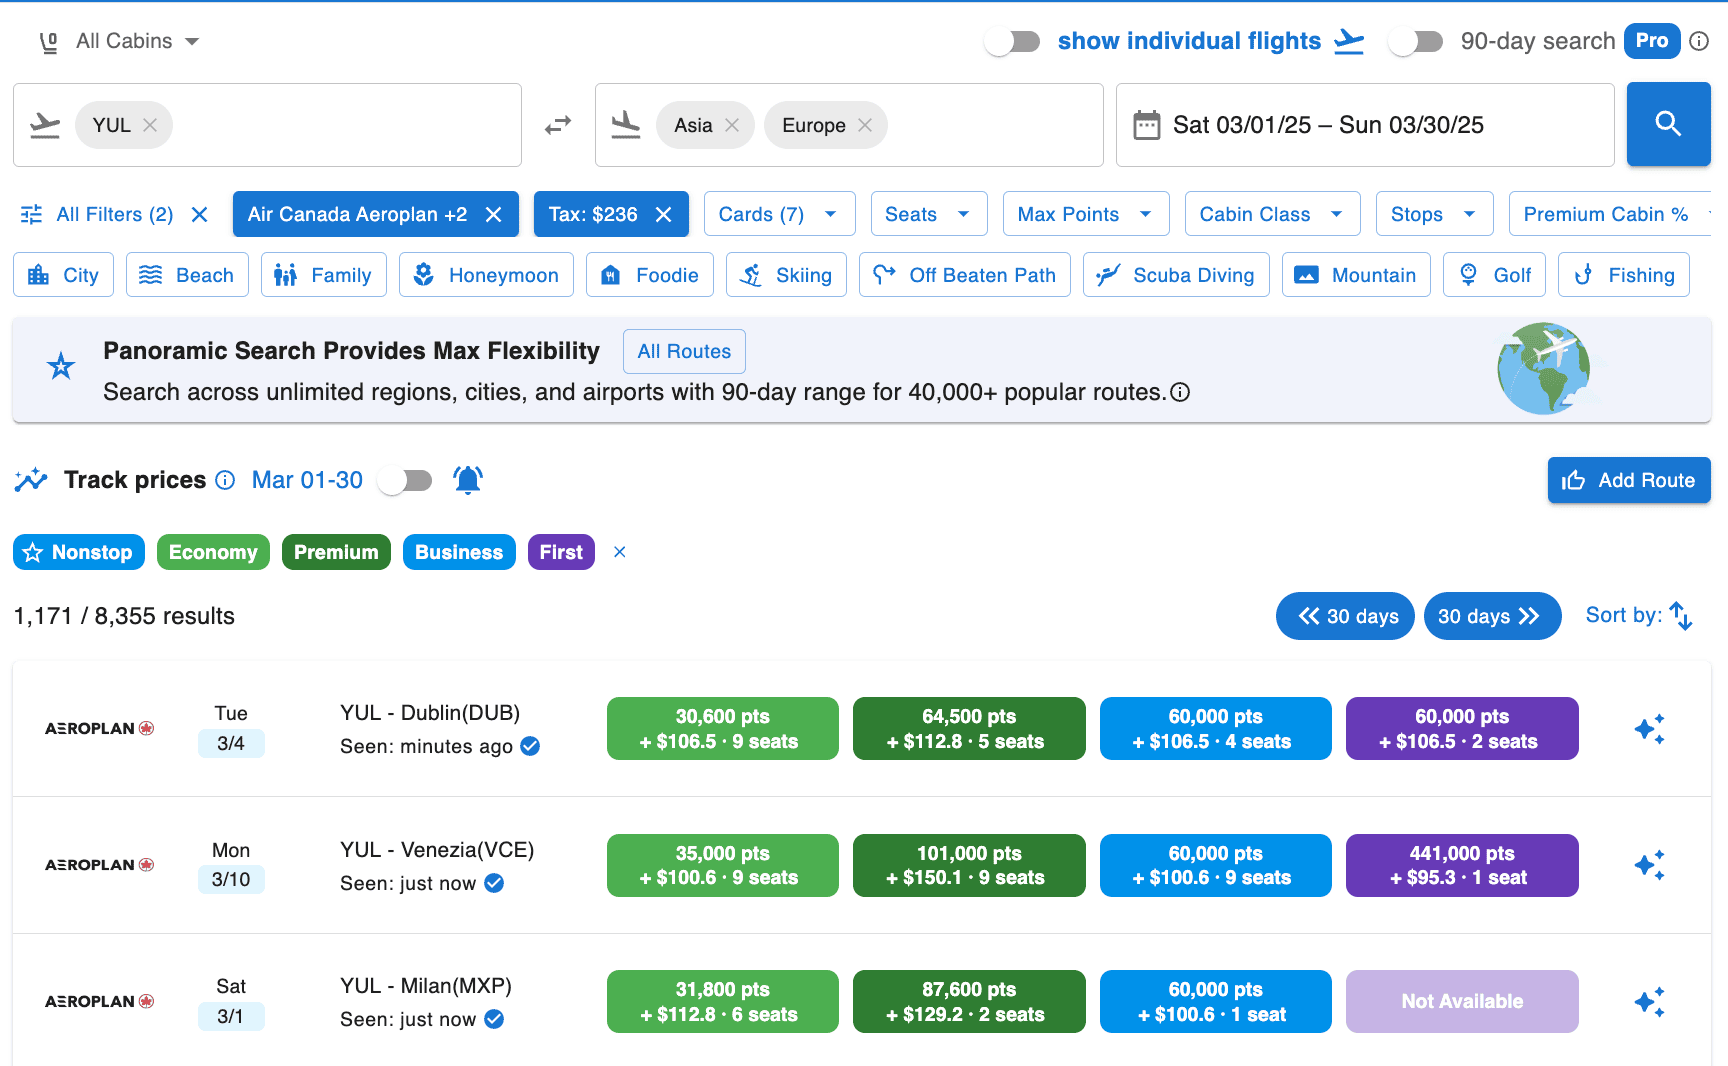Screen dimensions: 1728x1066
Task: Click the departure plane icon in origin field
Action: click(x=45, y=125)
